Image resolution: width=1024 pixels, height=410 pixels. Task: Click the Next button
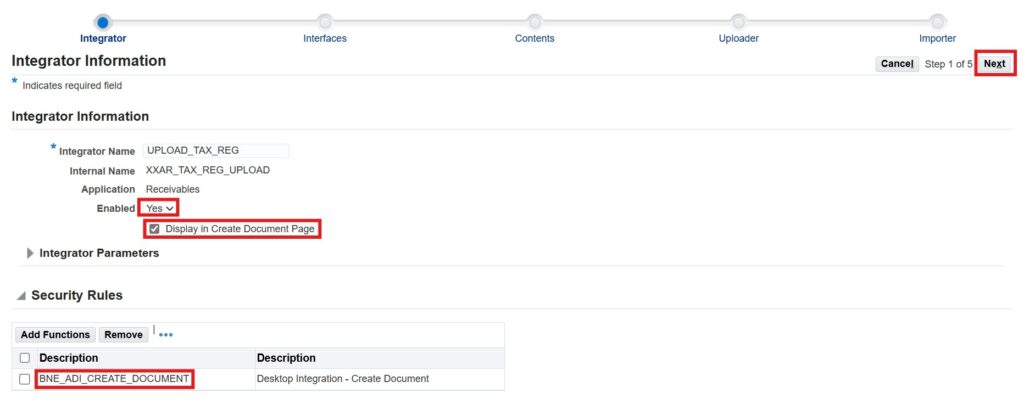click(994, 64)
